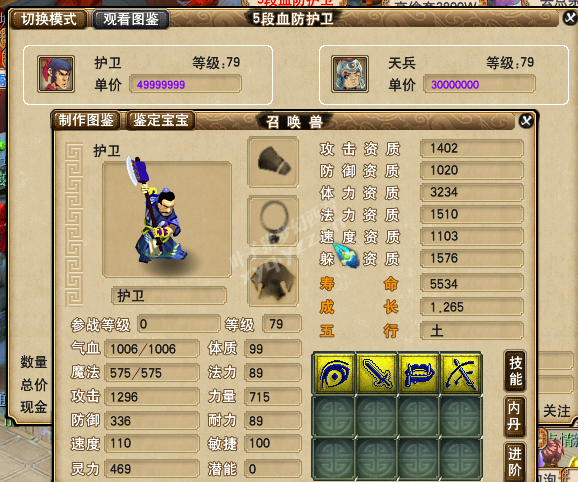Viewport: 578px width, 482px height.
Task: Click the 护卫 pet name field
Action: [x=169, y=296]
